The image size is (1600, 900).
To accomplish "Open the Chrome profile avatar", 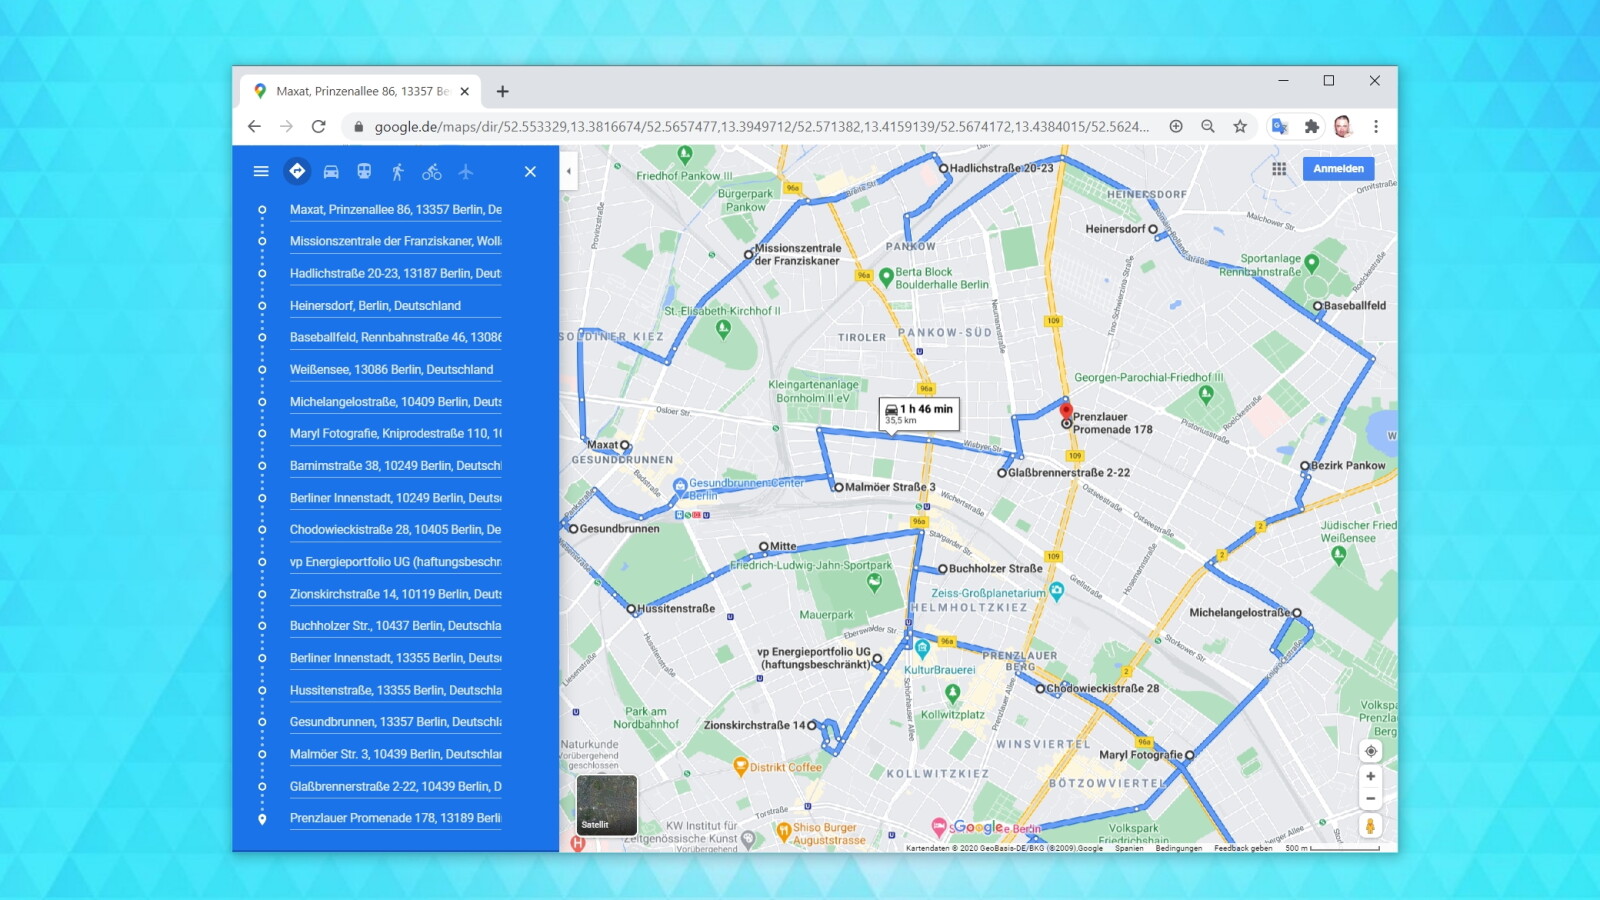I will [x=1343, y=126].
